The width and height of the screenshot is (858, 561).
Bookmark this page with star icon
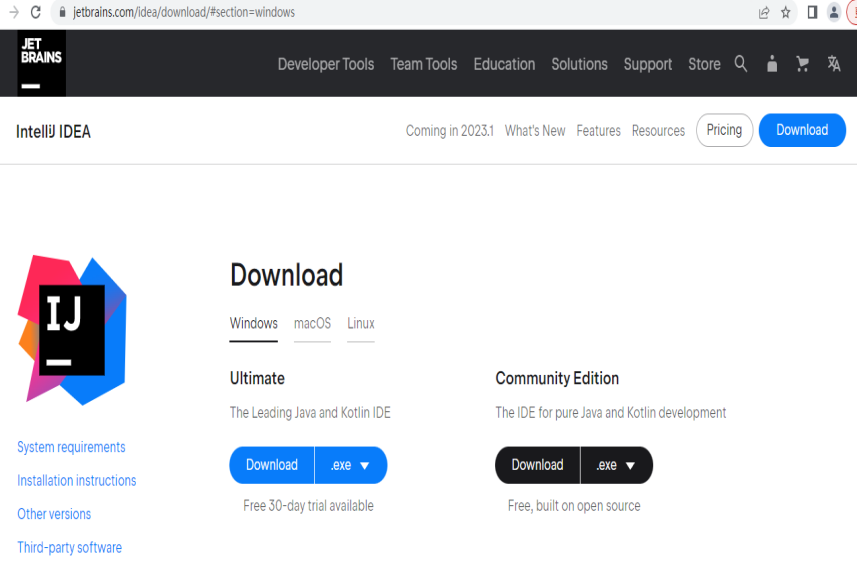click(786, 12)
